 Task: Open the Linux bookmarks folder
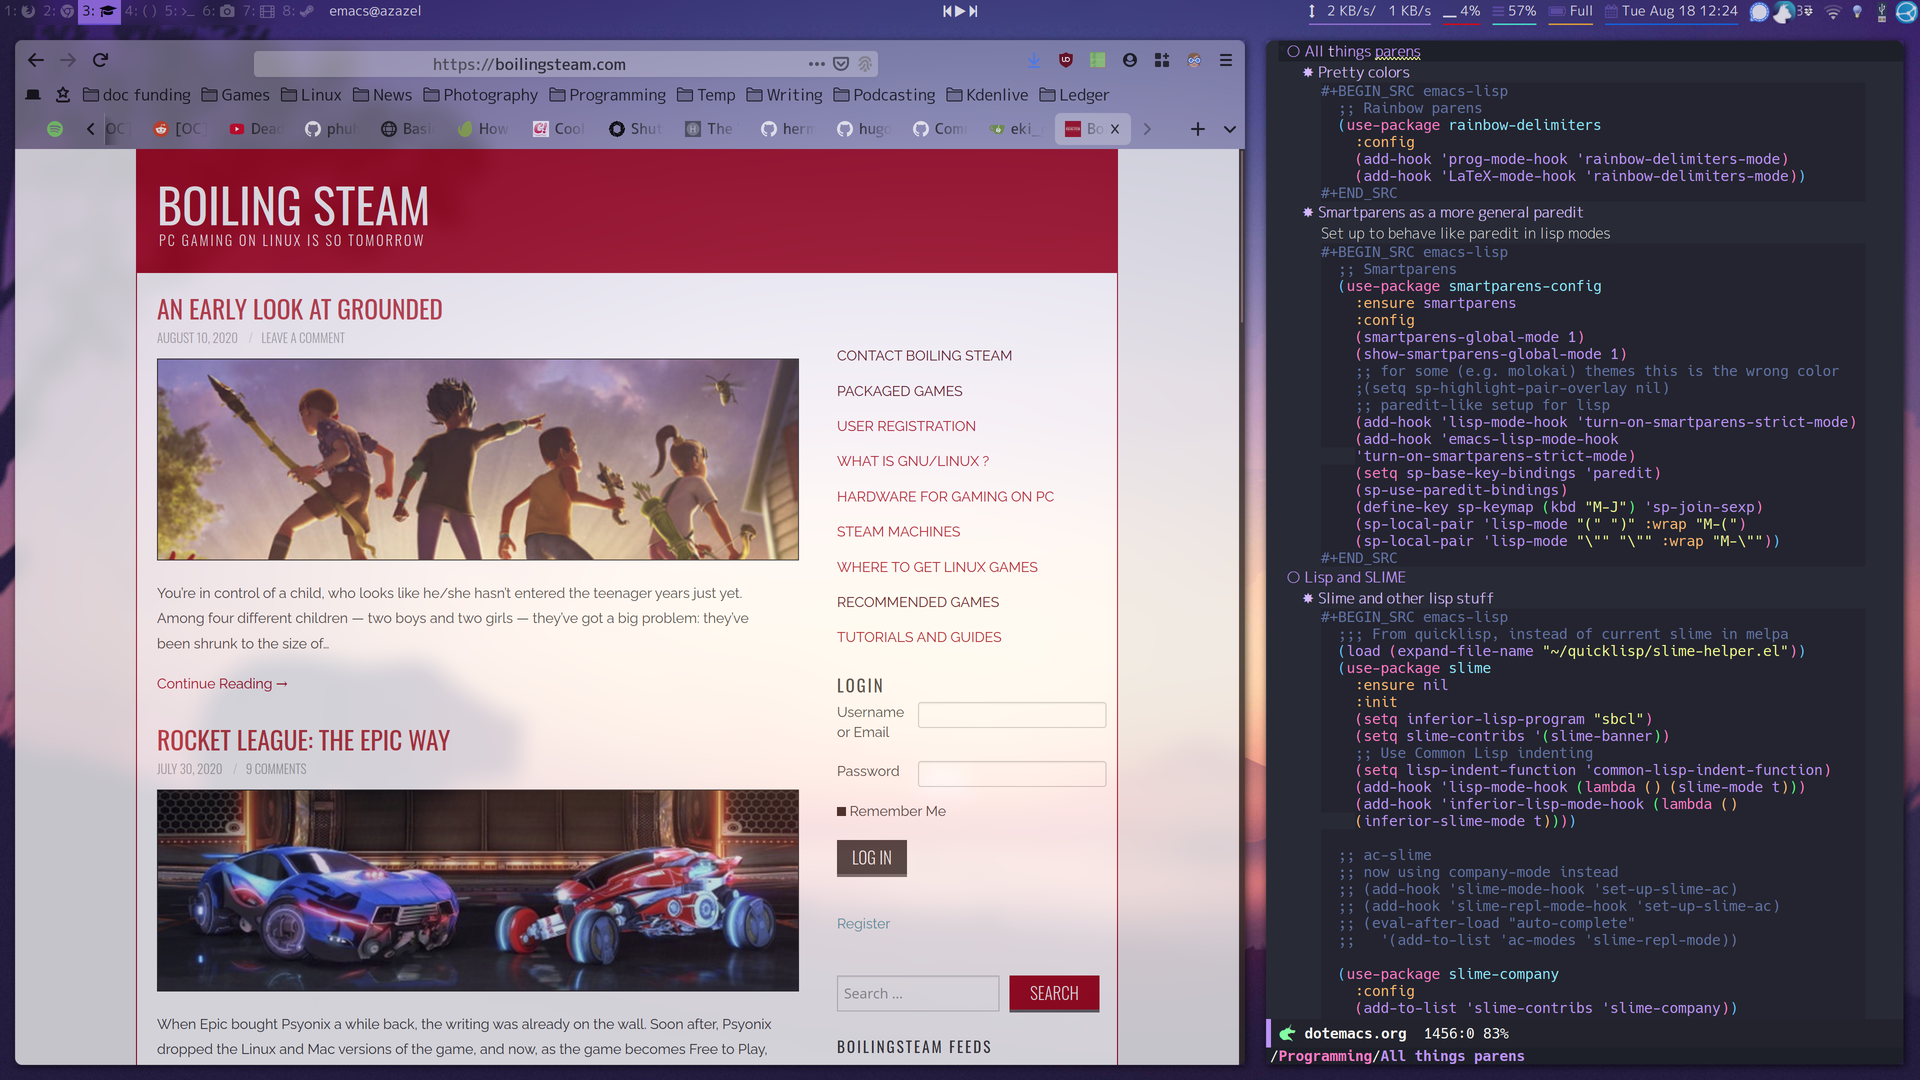tap(311, 95)
